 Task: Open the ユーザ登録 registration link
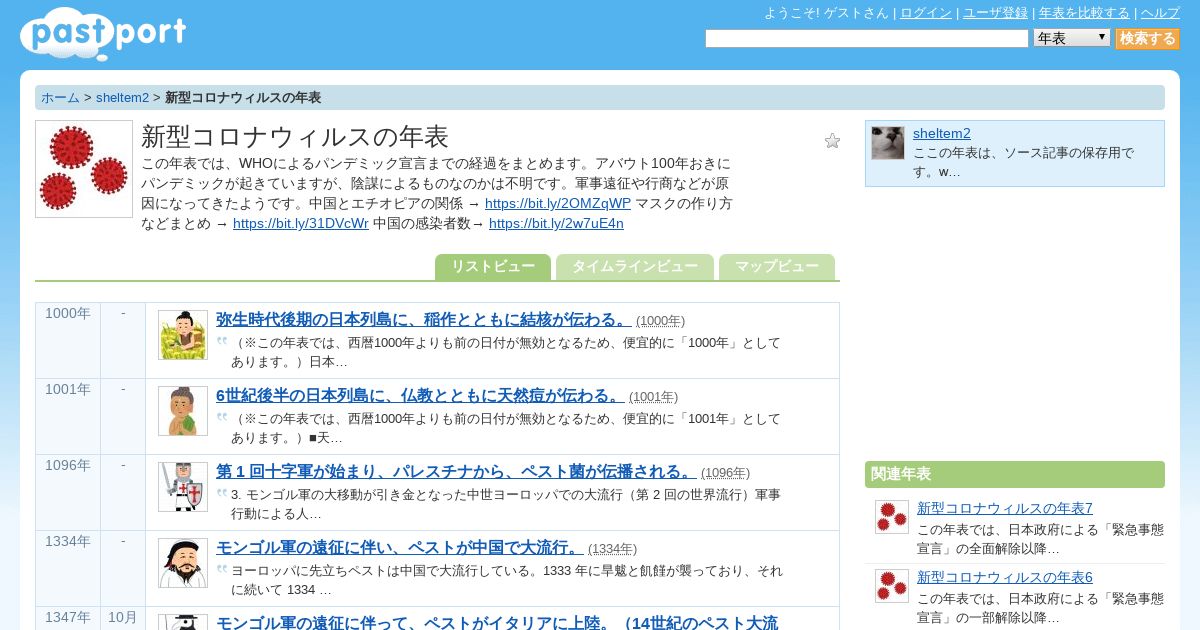(995, 13)
